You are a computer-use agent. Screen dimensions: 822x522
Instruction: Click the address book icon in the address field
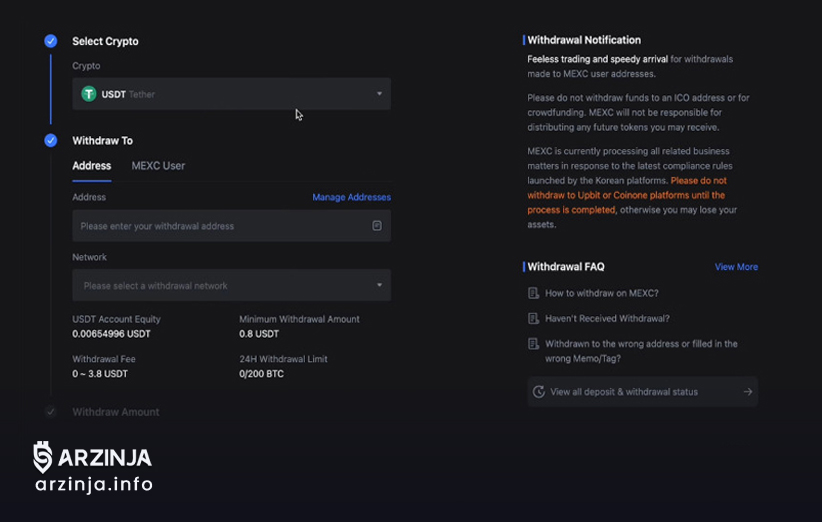[x=377, y=226]
